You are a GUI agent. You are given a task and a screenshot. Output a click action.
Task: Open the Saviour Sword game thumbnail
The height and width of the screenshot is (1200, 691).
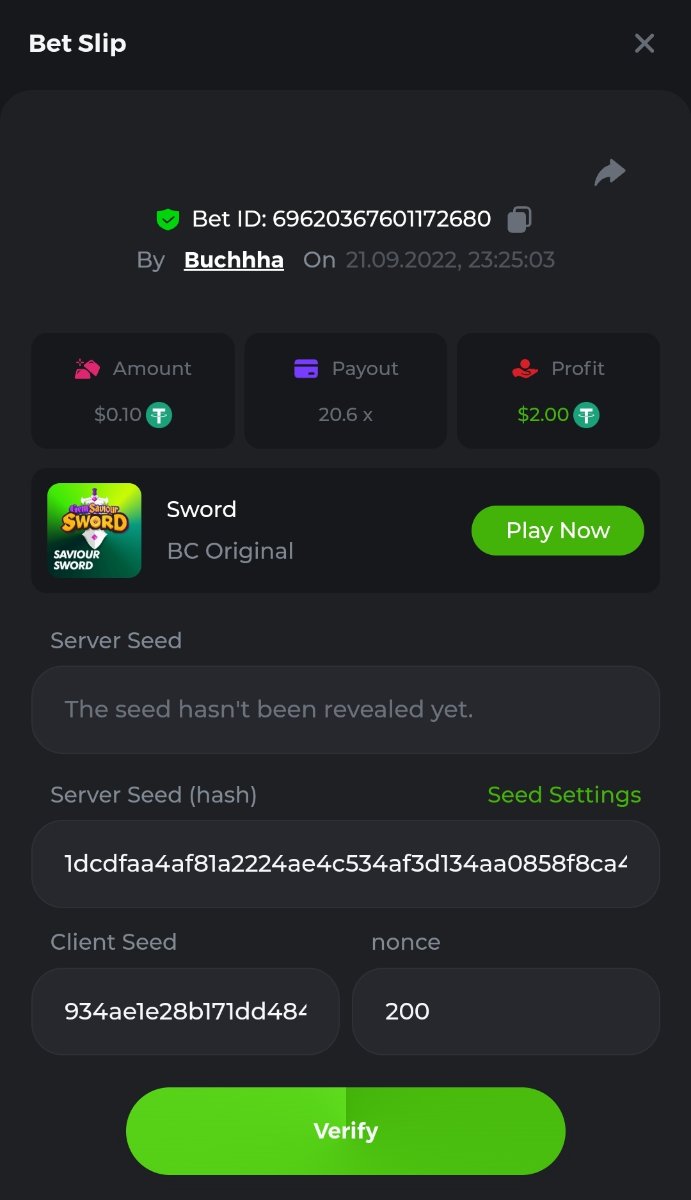point(94,530)
